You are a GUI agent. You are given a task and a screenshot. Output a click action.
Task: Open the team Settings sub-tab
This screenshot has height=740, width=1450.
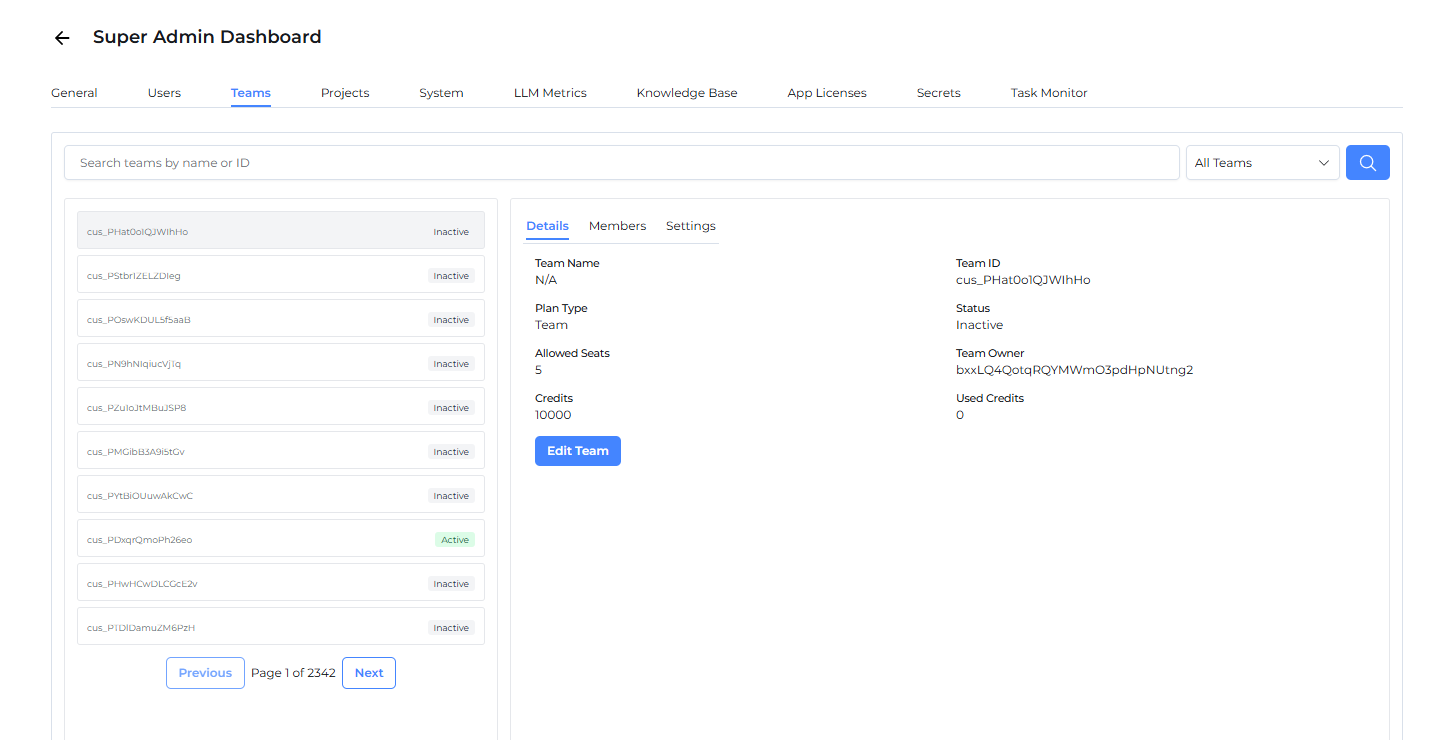click(x=691, y=226)
